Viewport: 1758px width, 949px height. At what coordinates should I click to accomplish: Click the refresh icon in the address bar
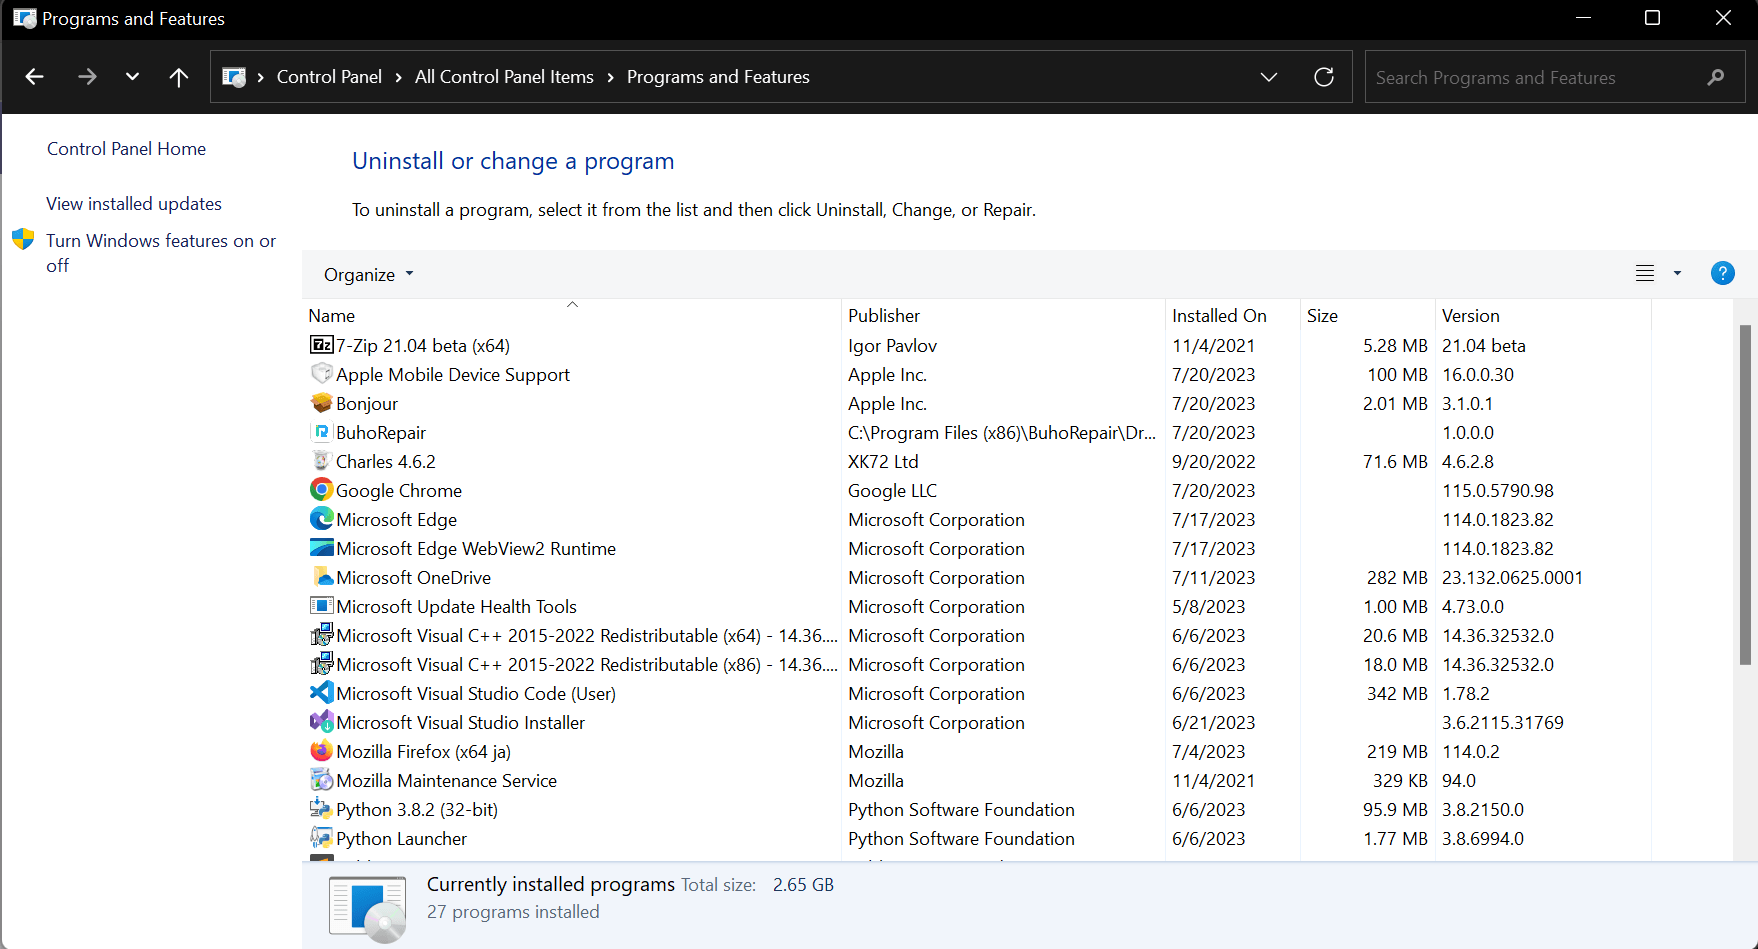(x=1324, y=77)
